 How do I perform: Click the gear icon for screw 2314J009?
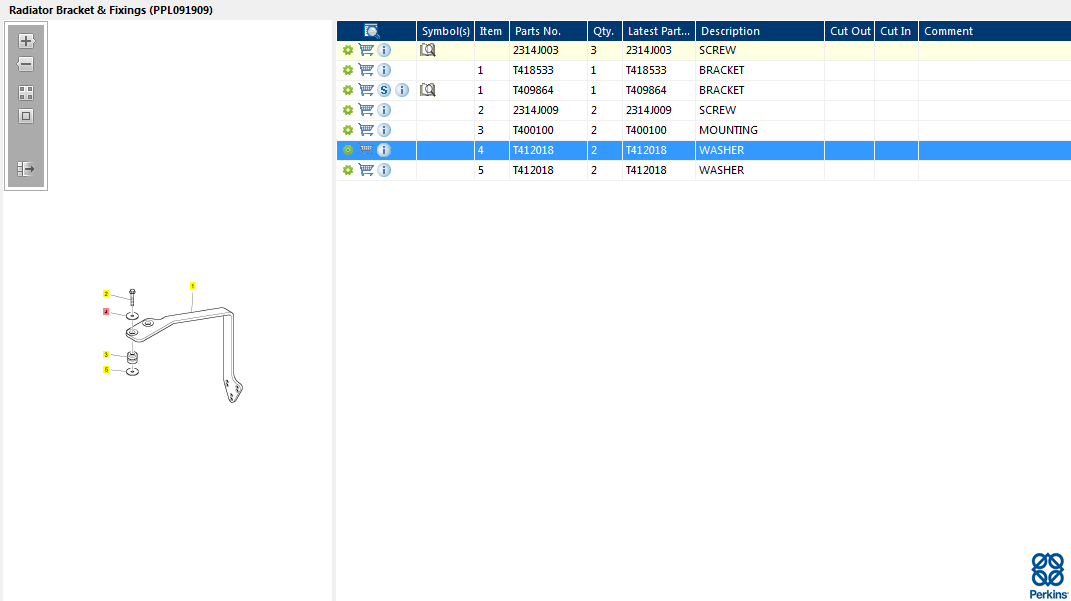(x=348, y=110)
